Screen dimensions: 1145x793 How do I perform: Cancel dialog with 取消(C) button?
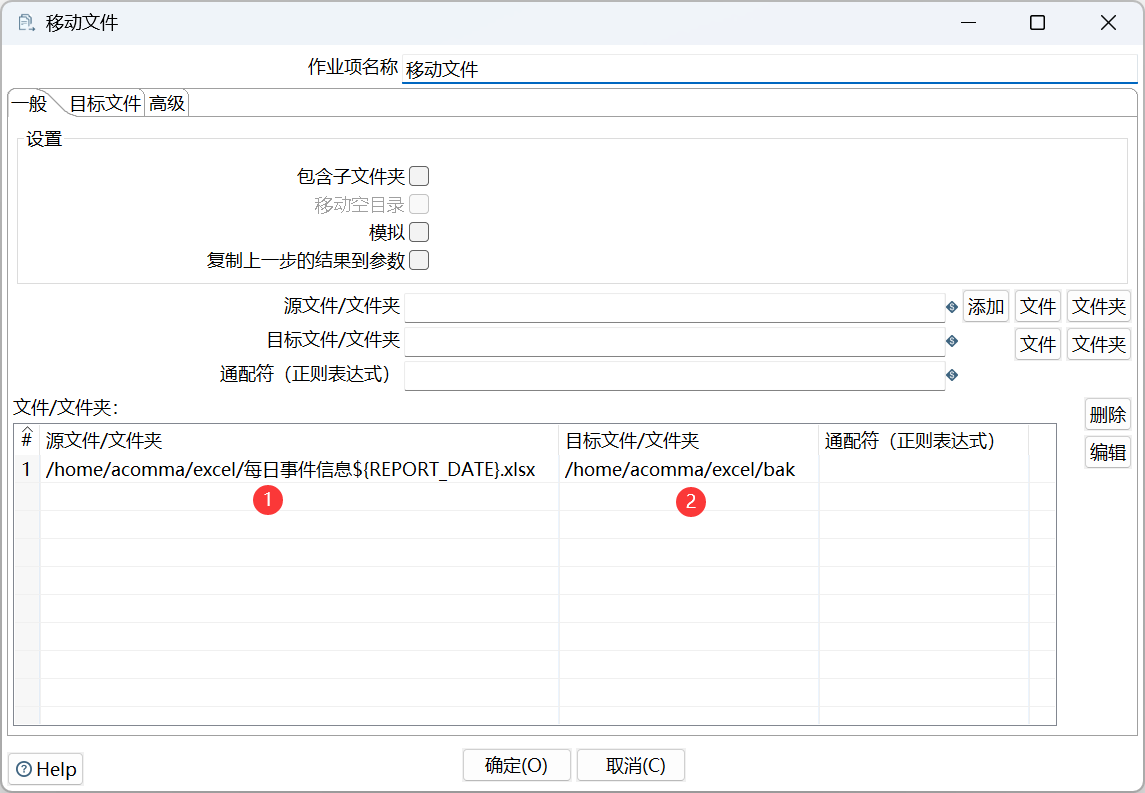(x=632, y=765)
